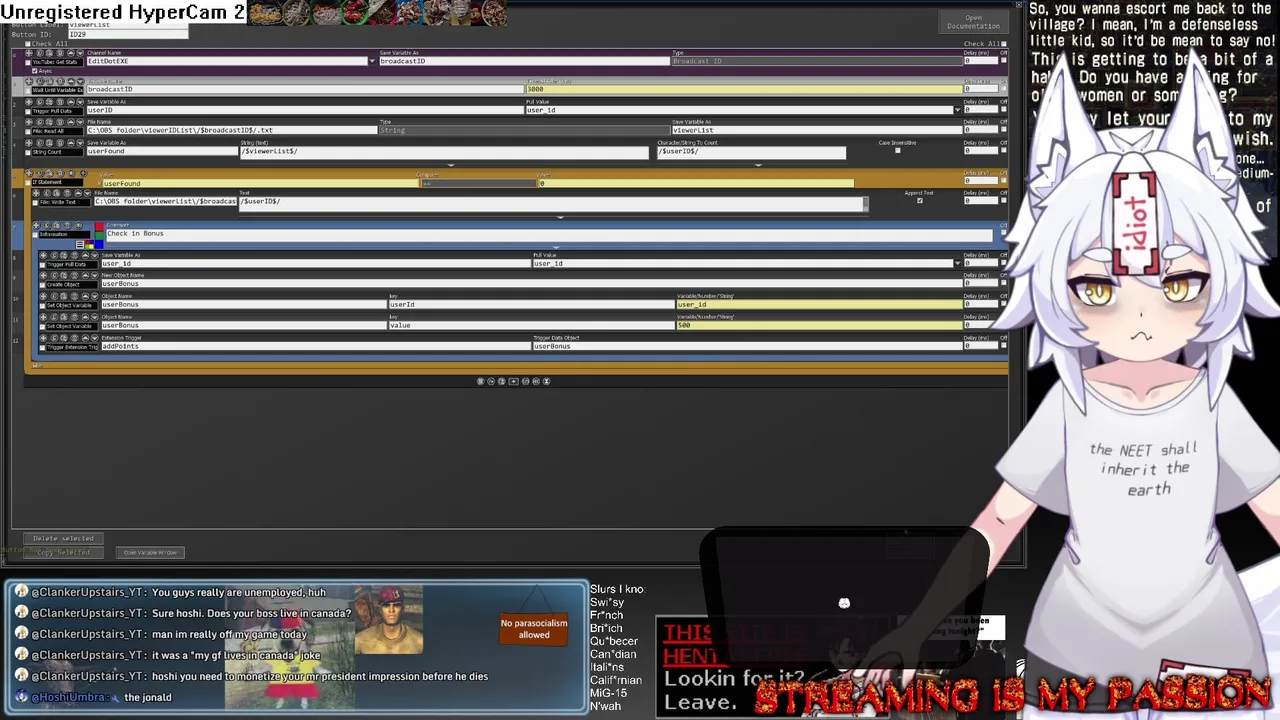
Task: Click plus icon on userID Trigger Pull Data row
Action: (x=29, y=101)
